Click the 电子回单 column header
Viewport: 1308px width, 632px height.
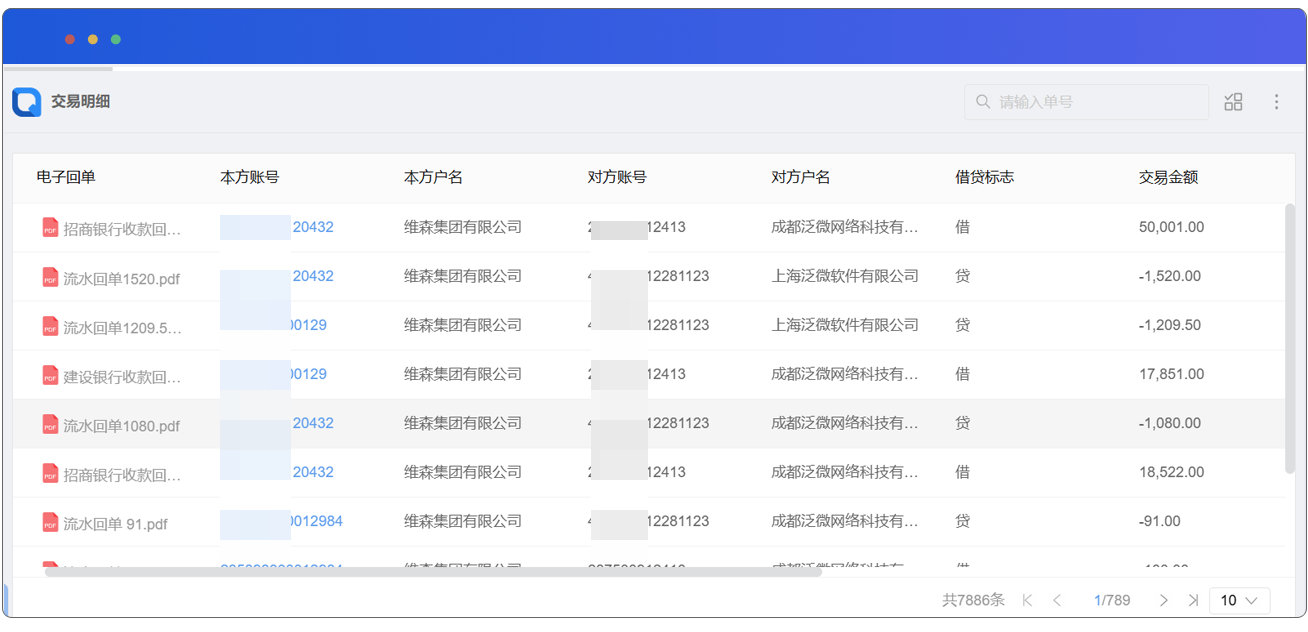pos(66,177)
